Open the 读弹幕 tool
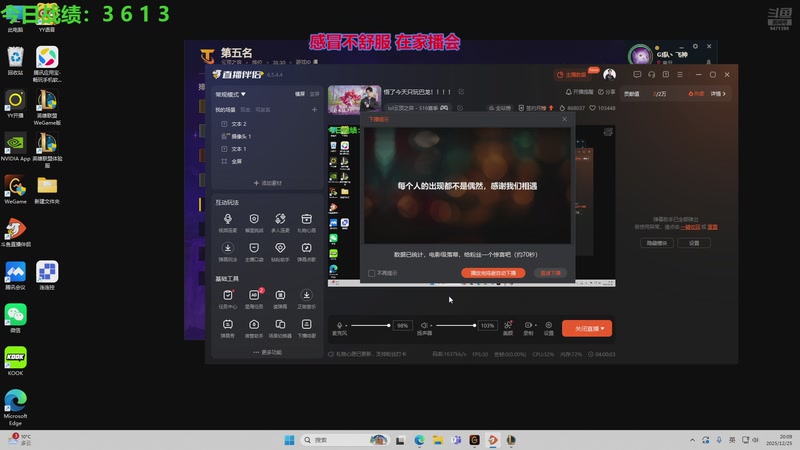Image resolution: width=800 pixels, height=450 pixels. (280, 299)
